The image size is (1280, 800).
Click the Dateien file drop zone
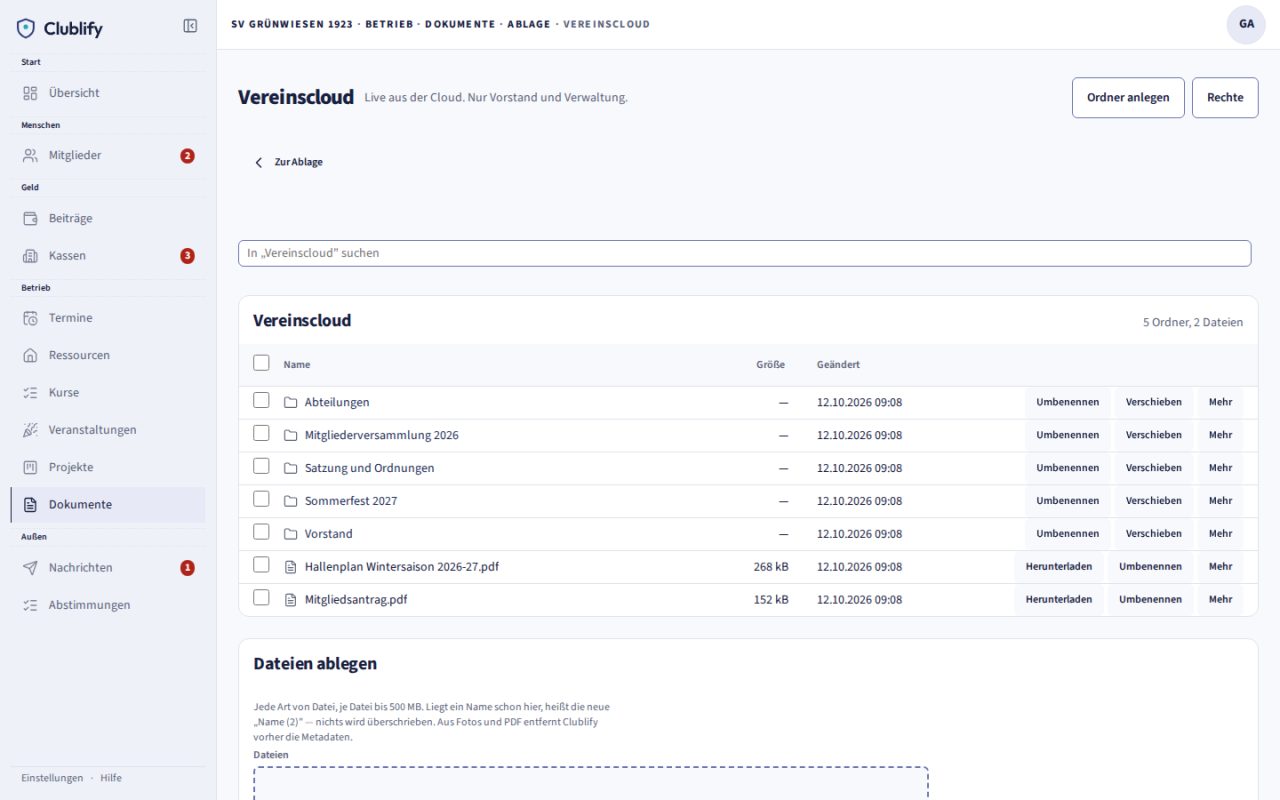pyautogui.click(x=591, y=783)
